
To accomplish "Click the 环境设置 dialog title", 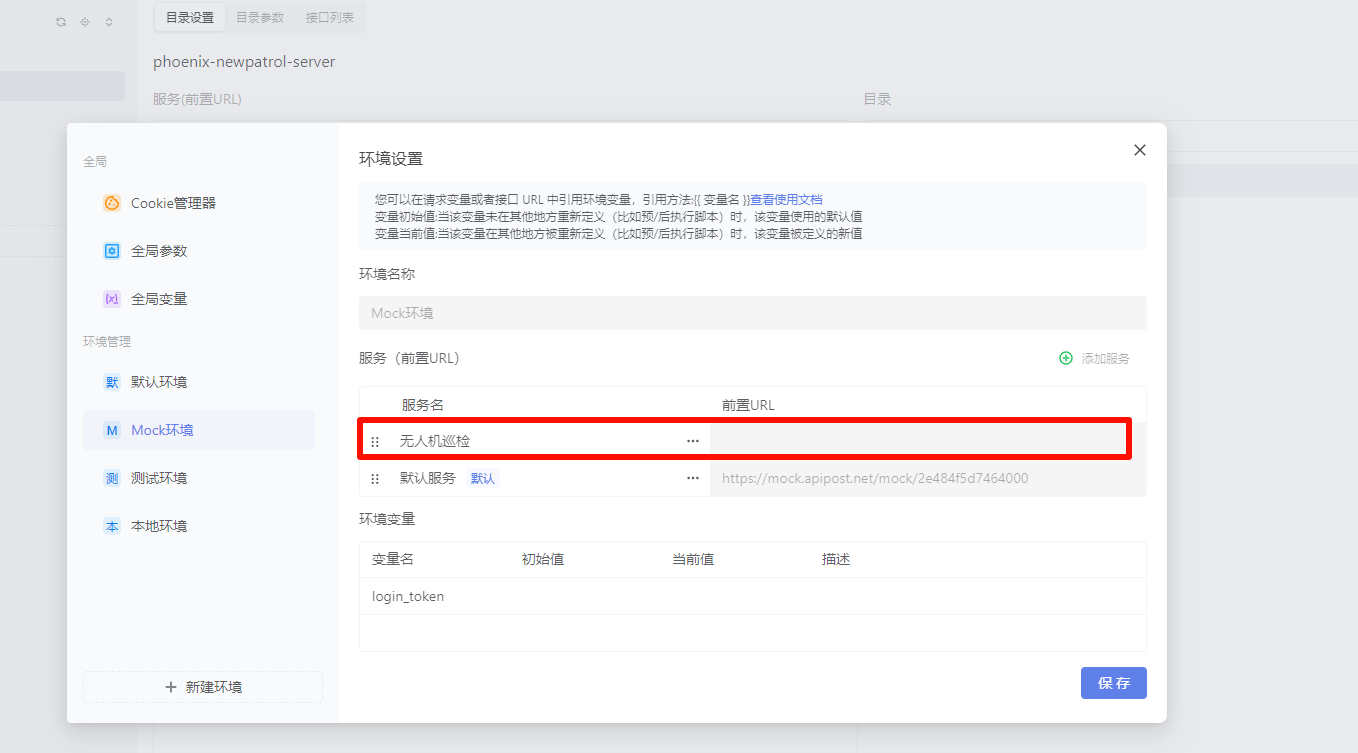I will tap(391, 159).
